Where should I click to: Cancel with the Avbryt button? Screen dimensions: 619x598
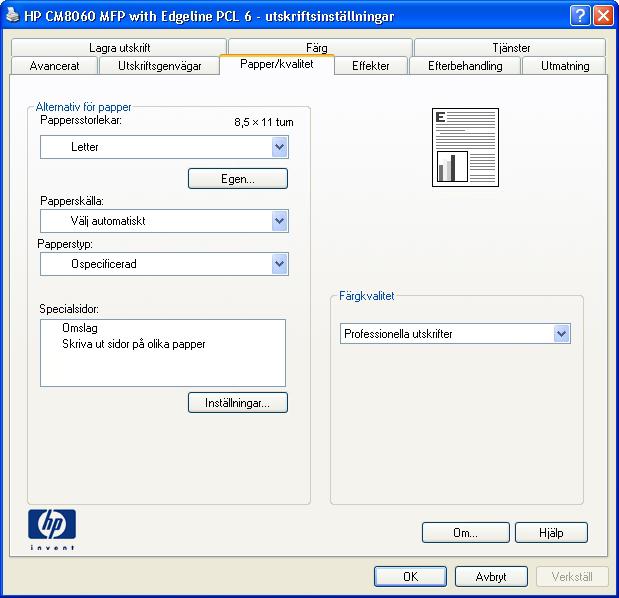click(x=491, y=577)
